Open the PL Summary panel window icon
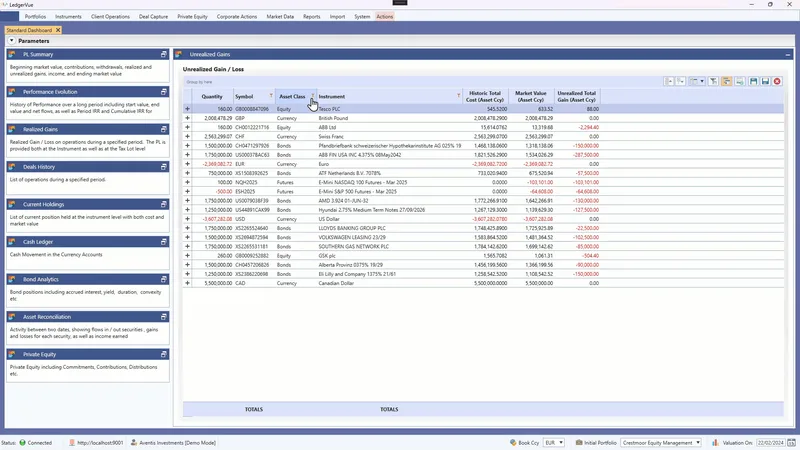 (x=164, y=54)
